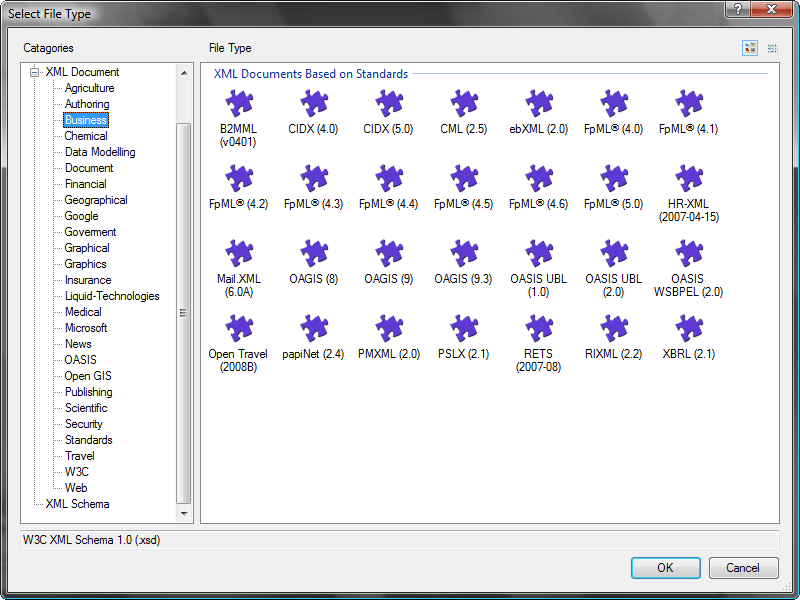Select FpML (4.4) file type
Screen dimensions: 800x600
coord(388,179)
